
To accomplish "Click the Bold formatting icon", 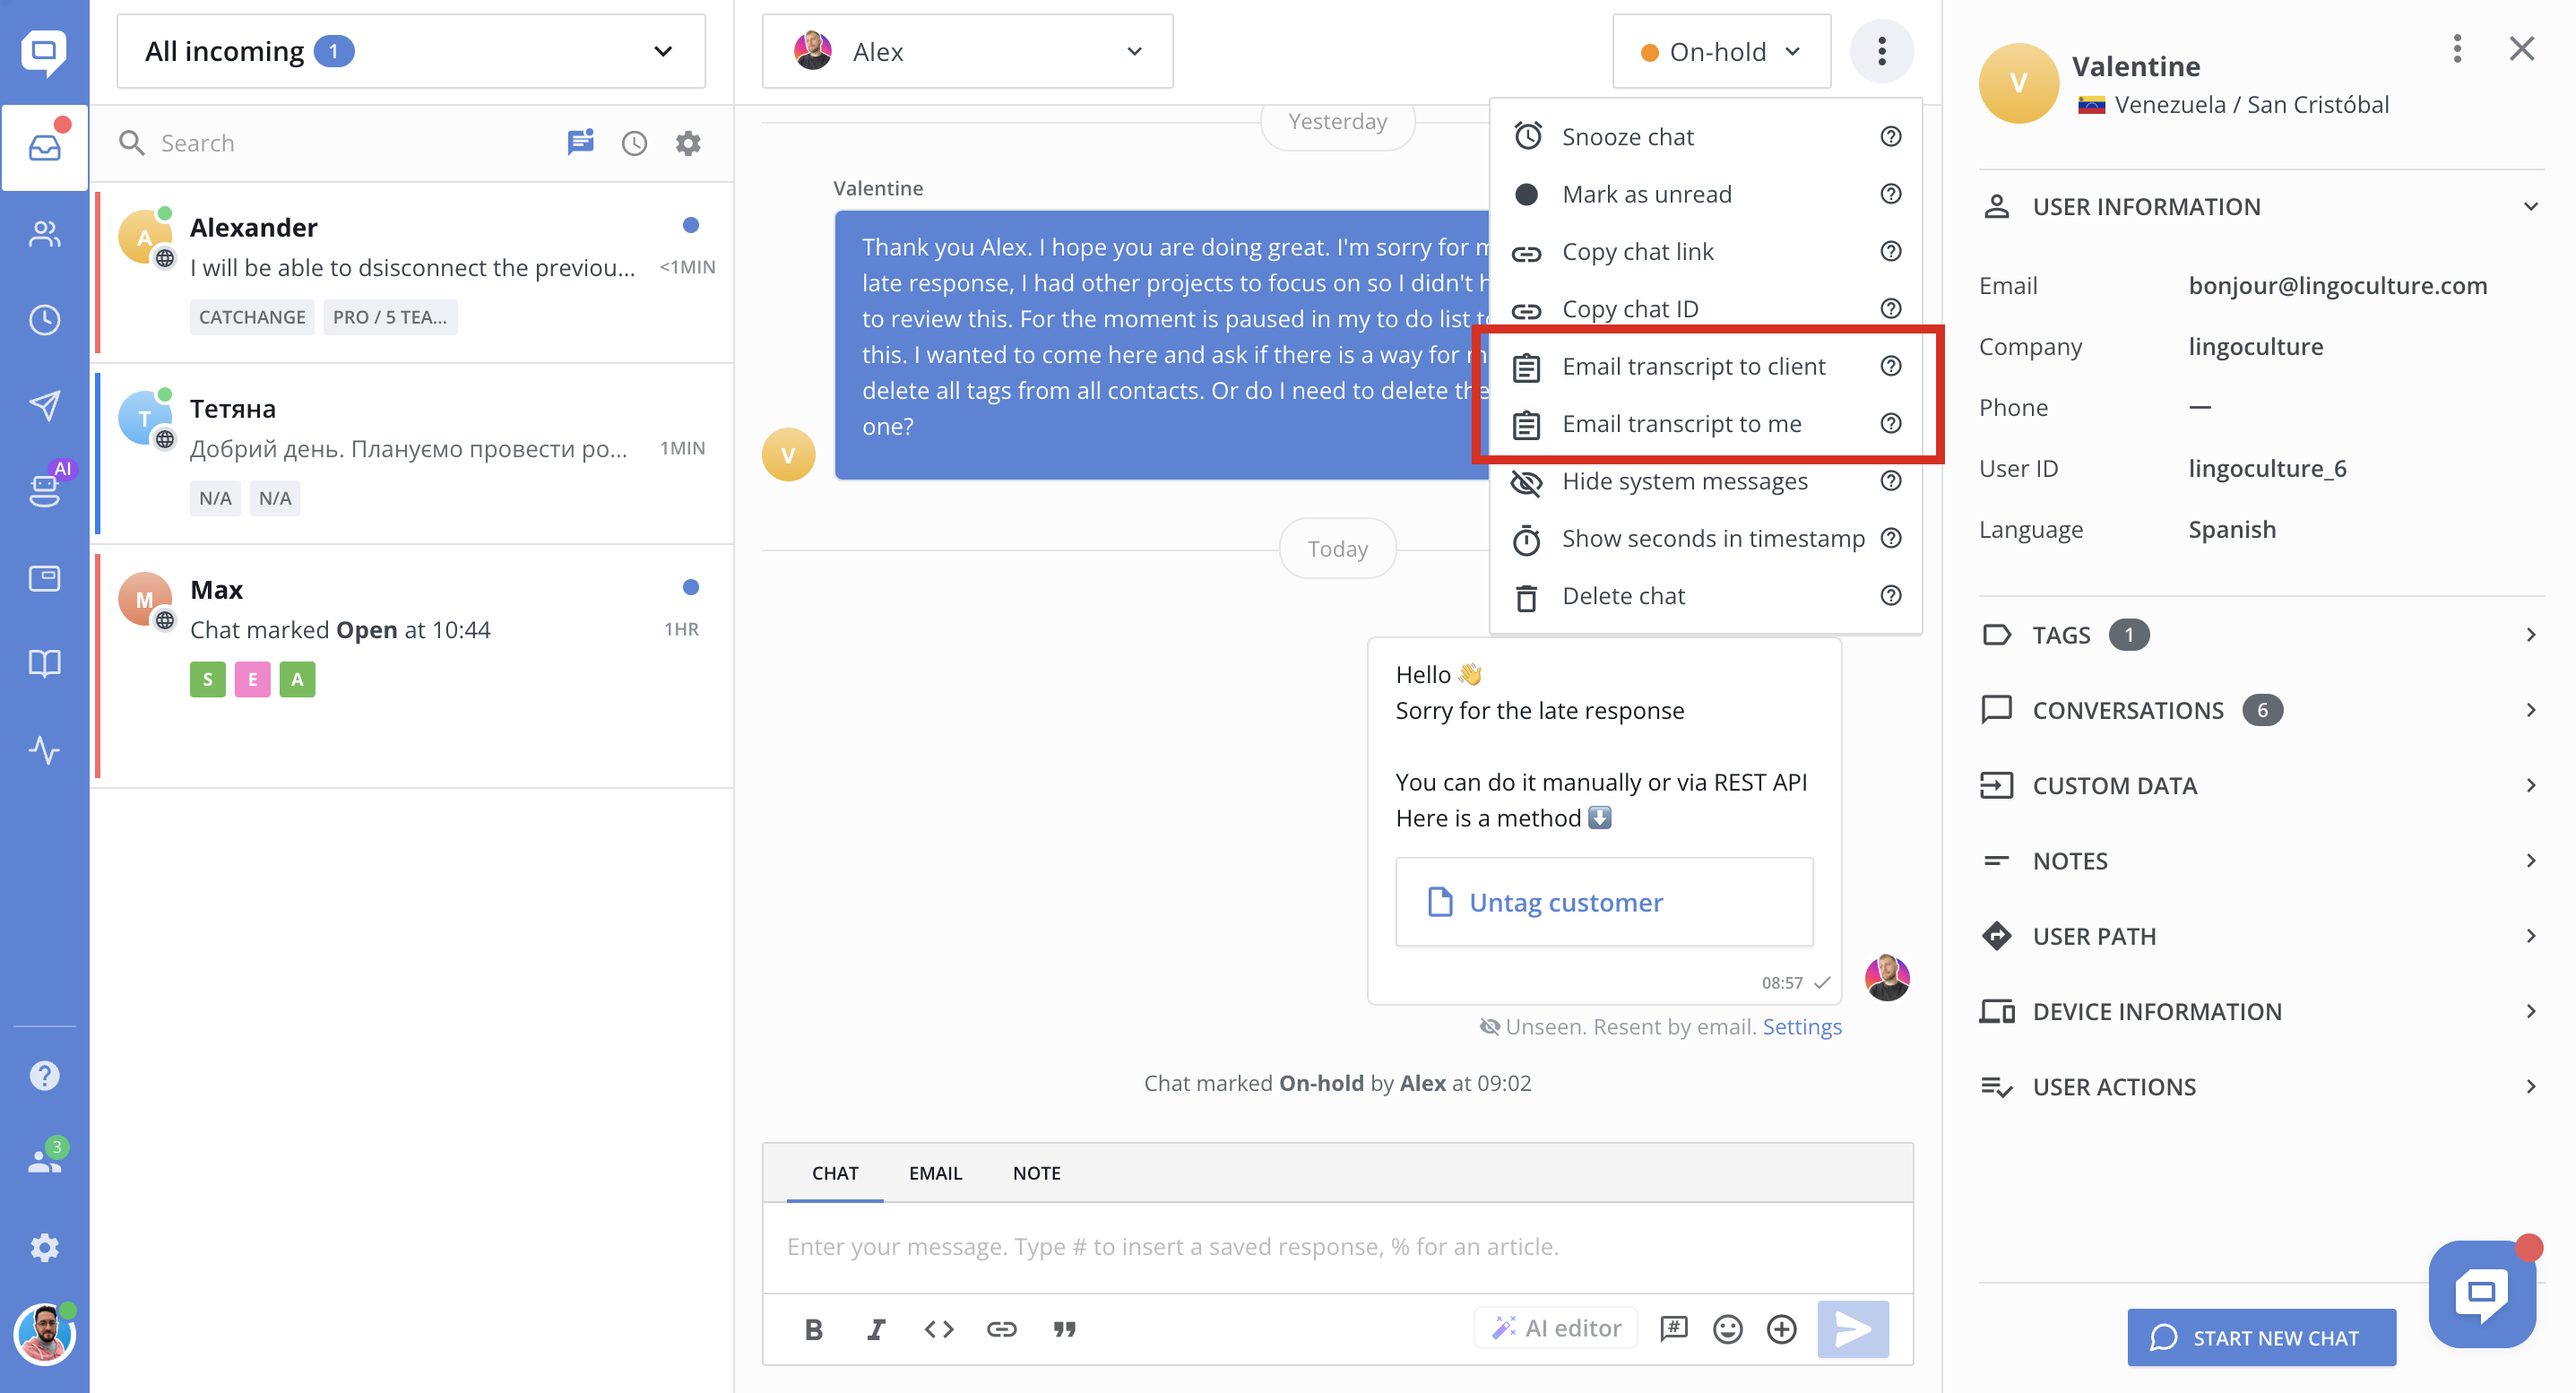I will click(813, 1329).
